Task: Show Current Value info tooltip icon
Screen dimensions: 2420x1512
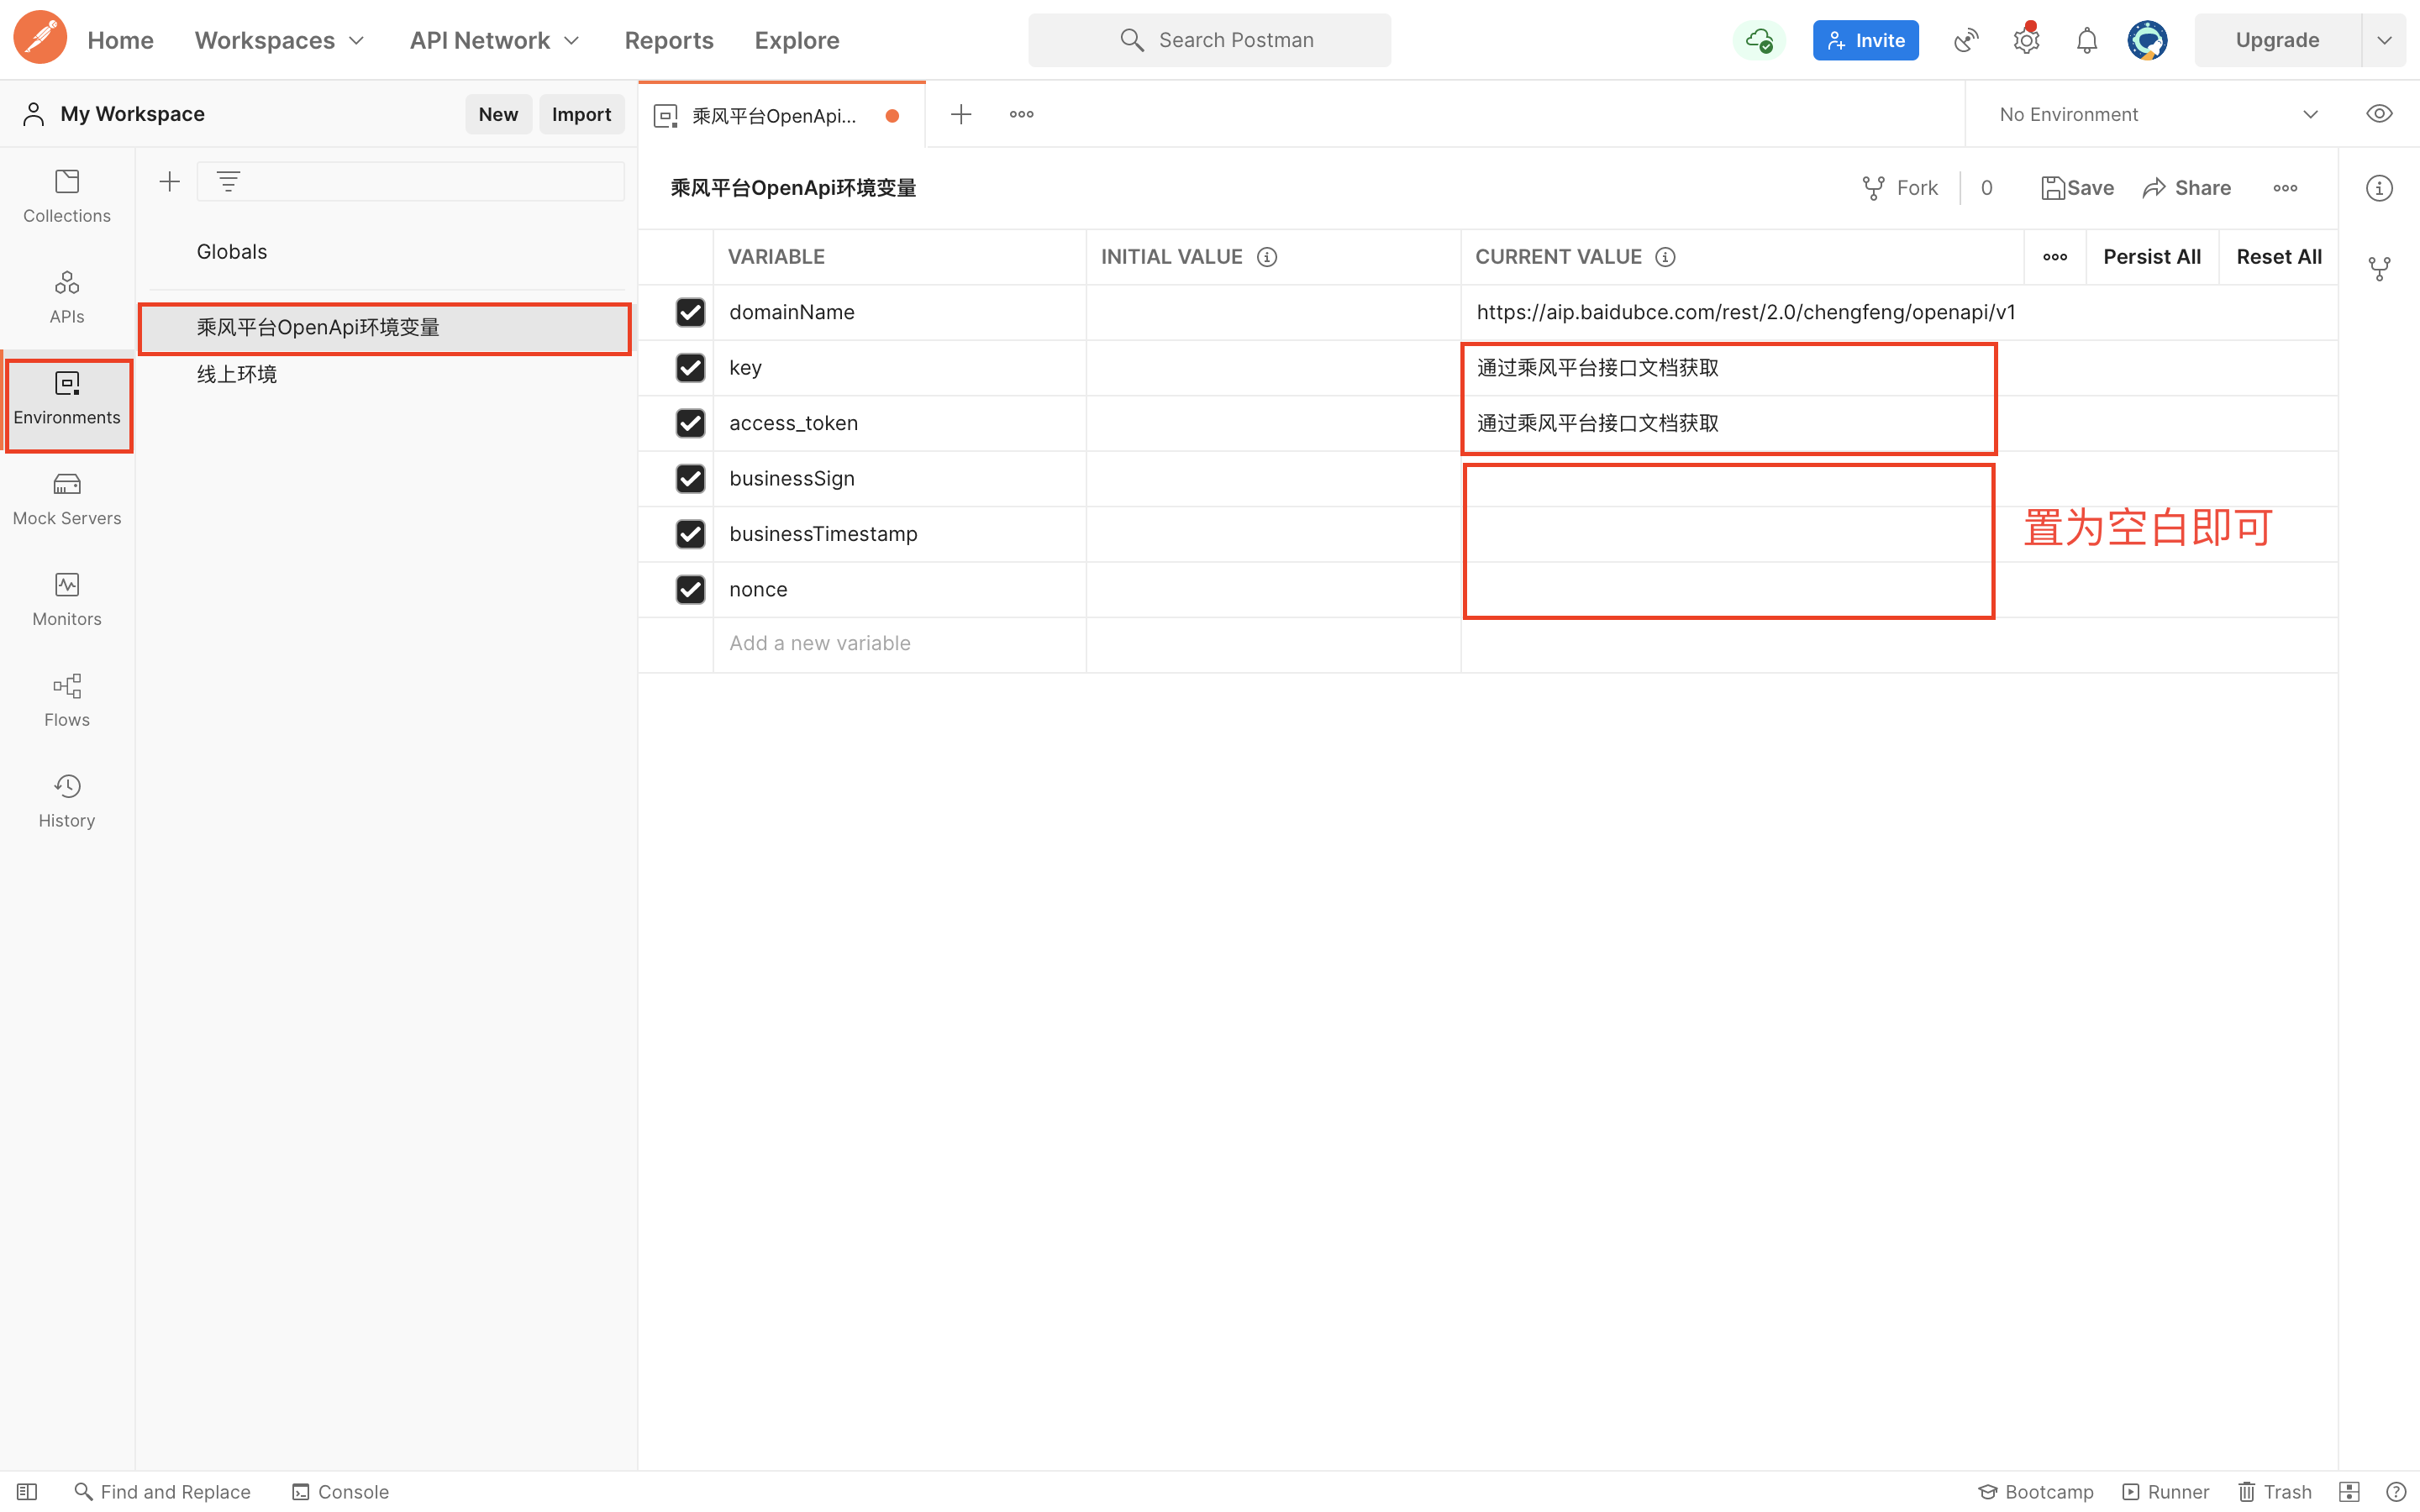Action: pyautogui.click(x=1665, y=257)
